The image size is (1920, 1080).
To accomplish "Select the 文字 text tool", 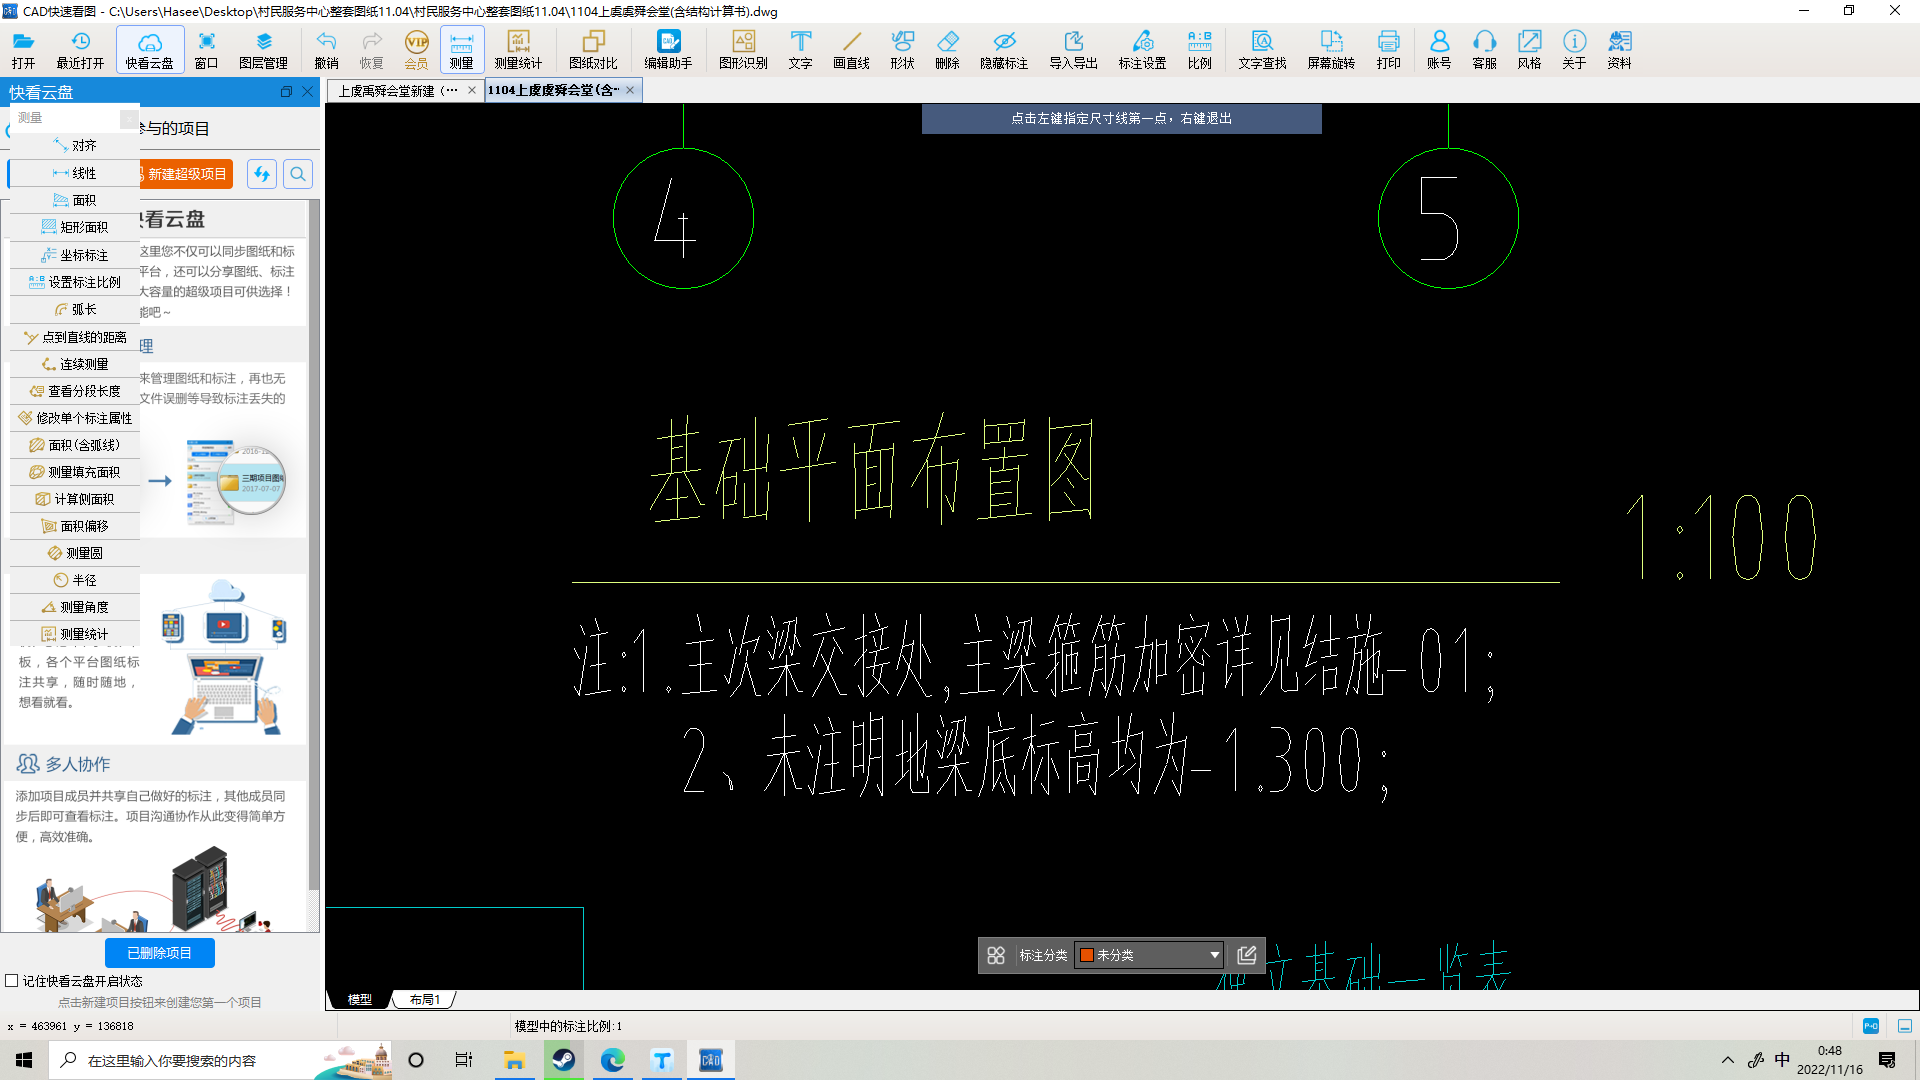I will [x=800, y=49].
